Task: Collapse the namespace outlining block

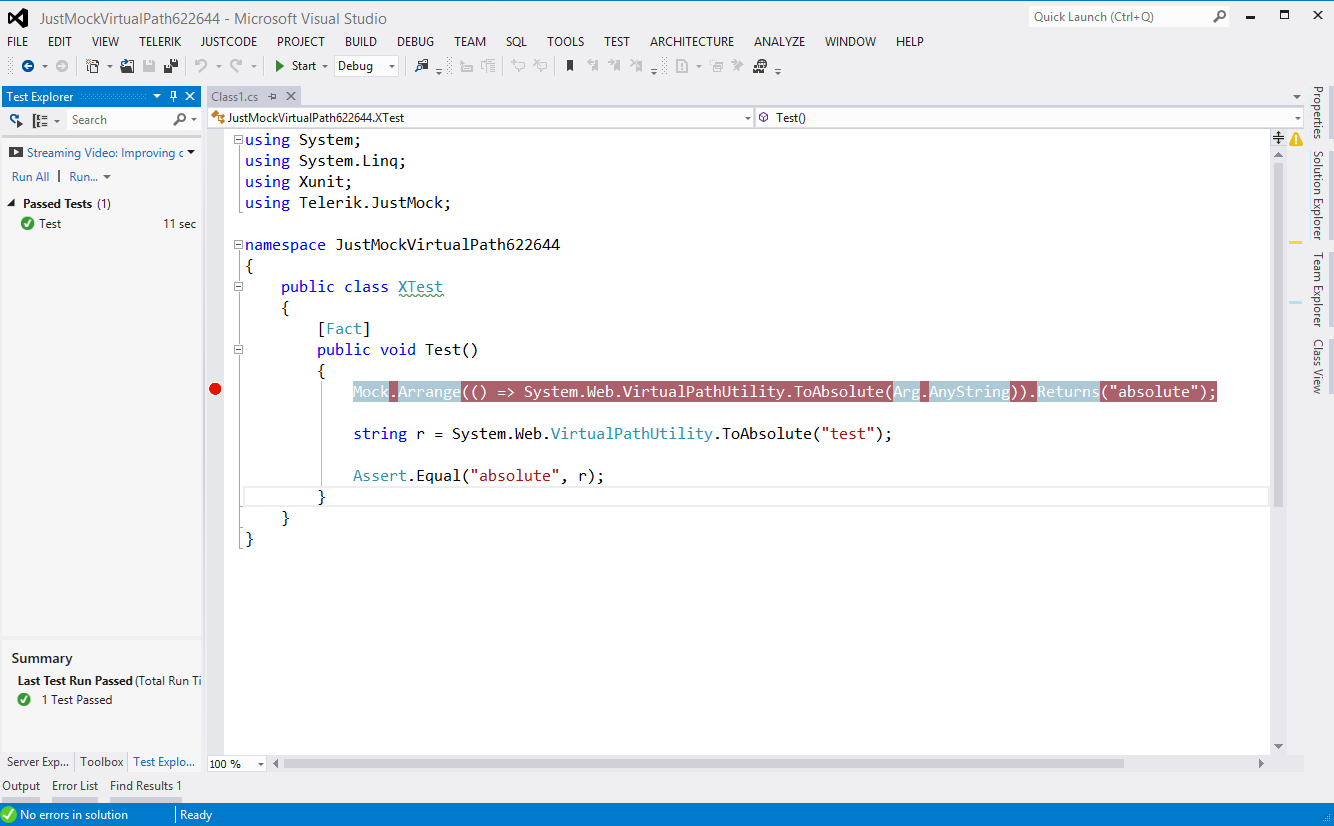Action: [238, 244]
